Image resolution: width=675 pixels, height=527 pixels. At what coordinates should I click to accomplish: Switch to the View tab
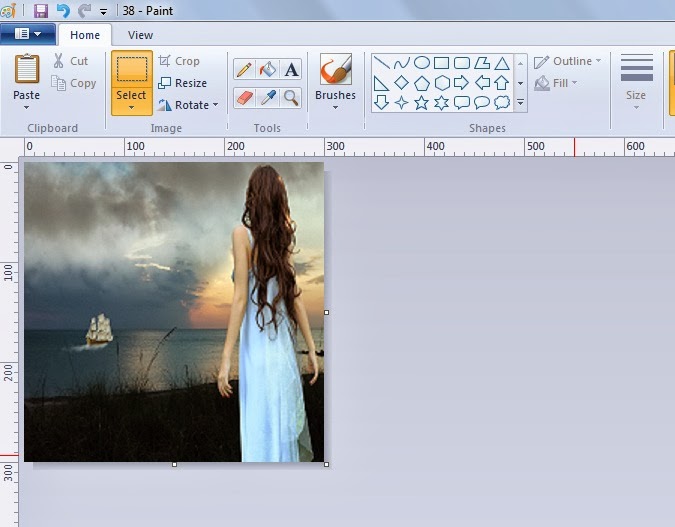(140, 35)
